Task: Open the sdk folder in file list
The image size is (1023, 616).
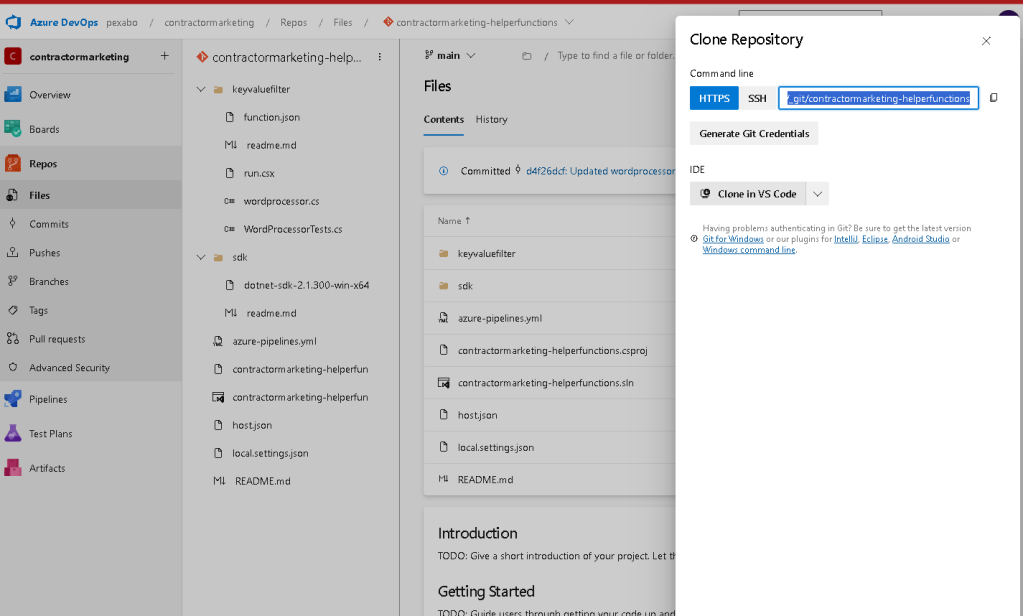Action: [x=465, y=286]
